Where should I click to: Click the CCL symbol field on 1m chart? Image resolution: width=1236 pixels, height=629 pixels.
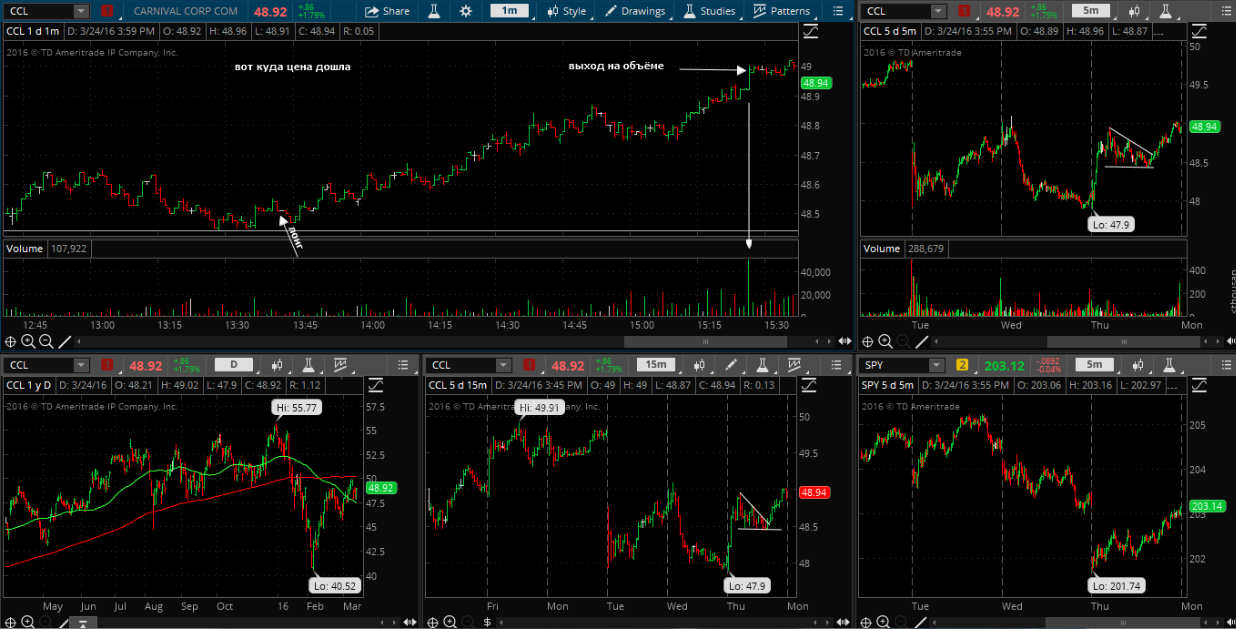point(38,11)
